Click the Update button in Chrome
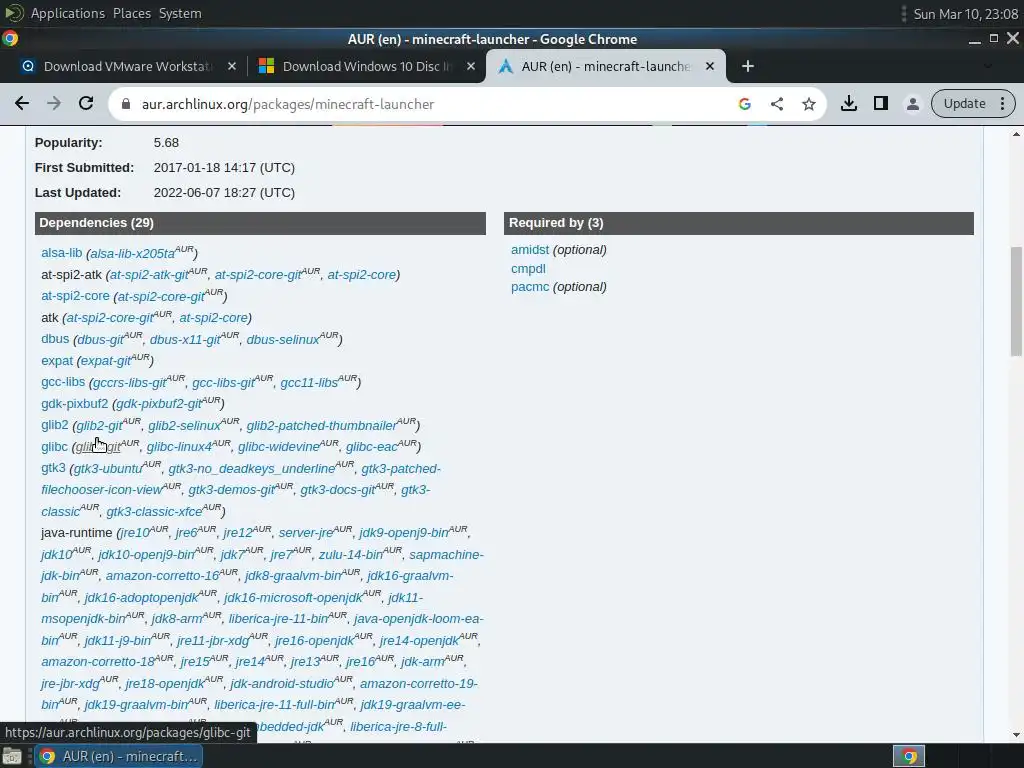1024x768 pixels. pyautogui.click(x=964, y=103)
